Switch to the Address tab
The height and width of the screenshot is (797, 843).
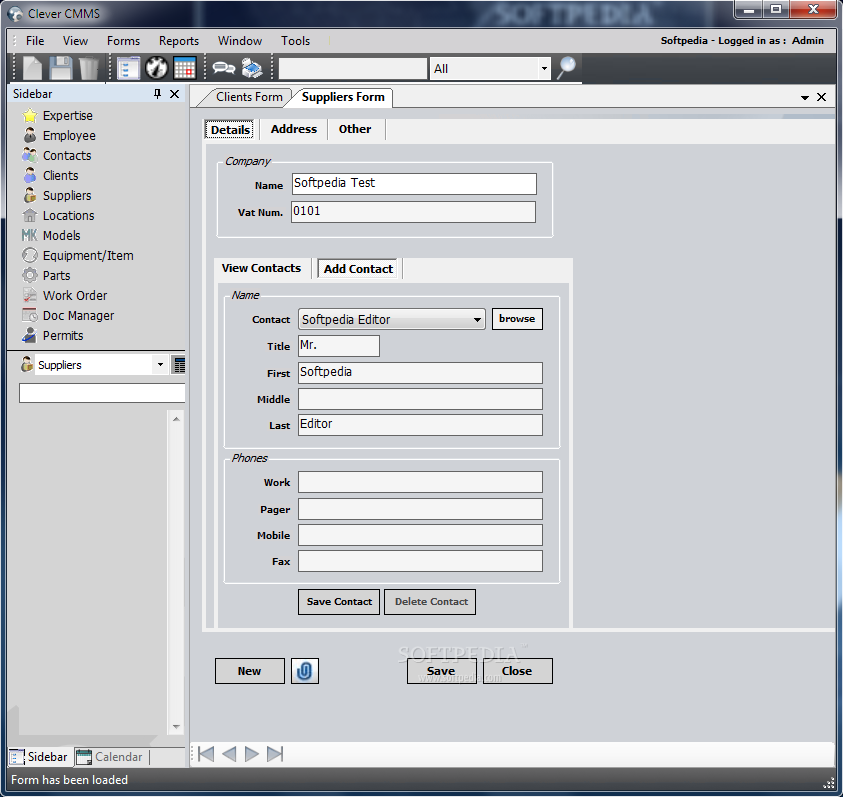point(294,129)
